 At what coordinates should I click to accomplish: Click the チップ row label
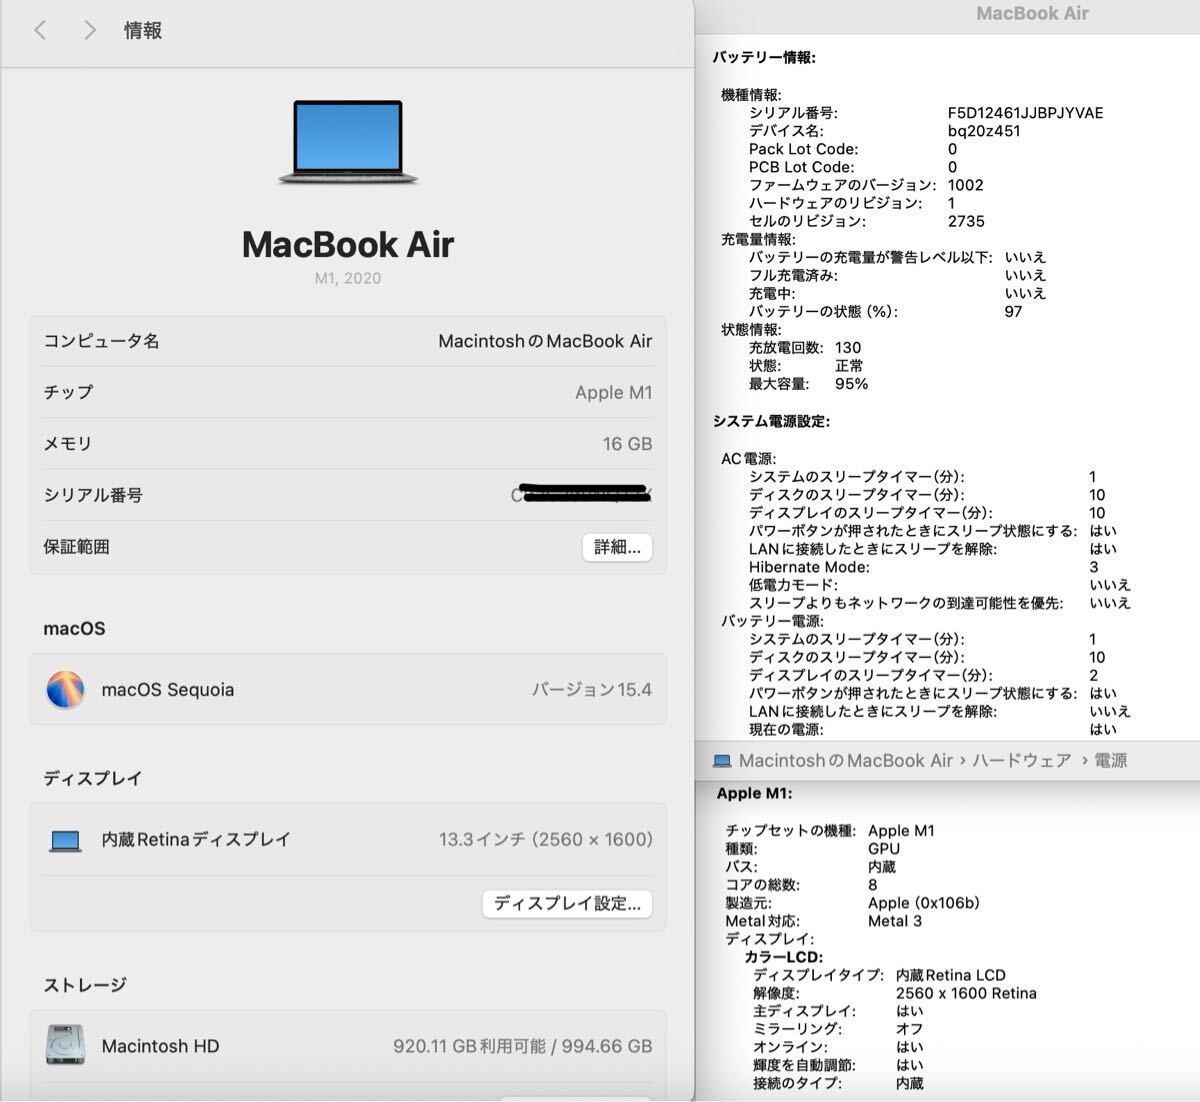tap(68, 392)
